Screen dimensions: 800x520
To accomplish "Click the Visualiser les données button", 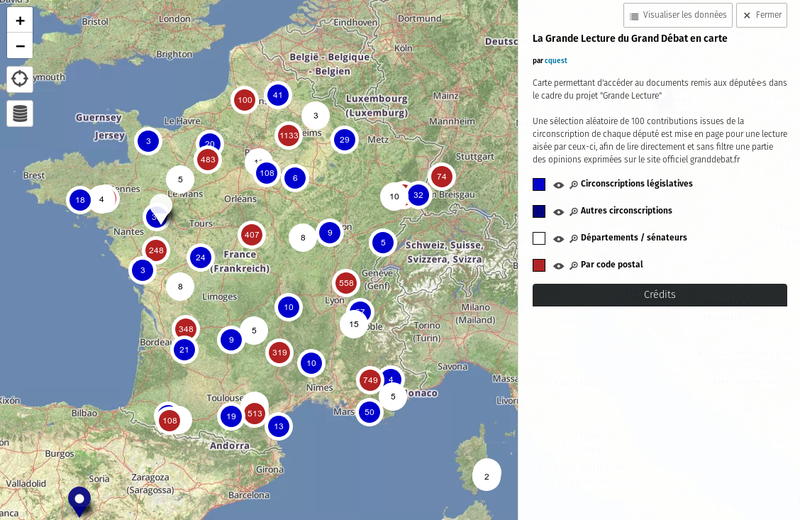I will (677, 15).
